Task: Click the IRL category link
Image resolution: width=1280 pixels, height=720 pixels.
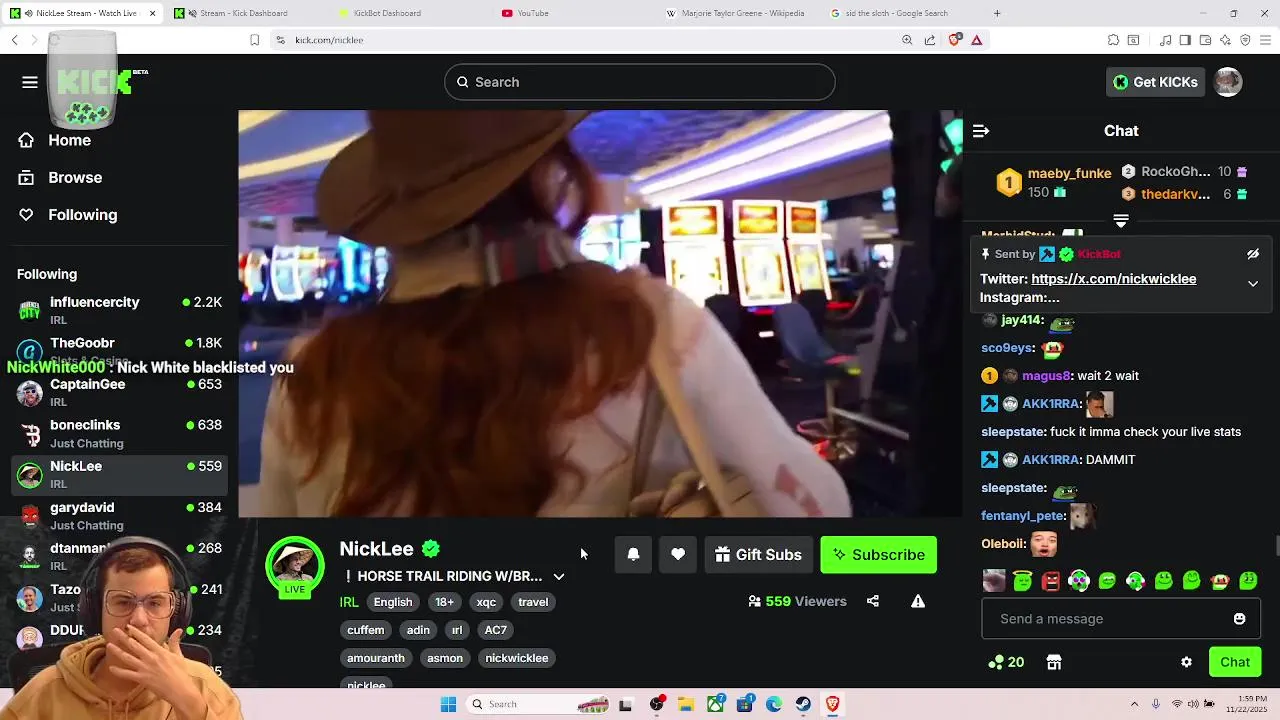Action: coord(349,602)
